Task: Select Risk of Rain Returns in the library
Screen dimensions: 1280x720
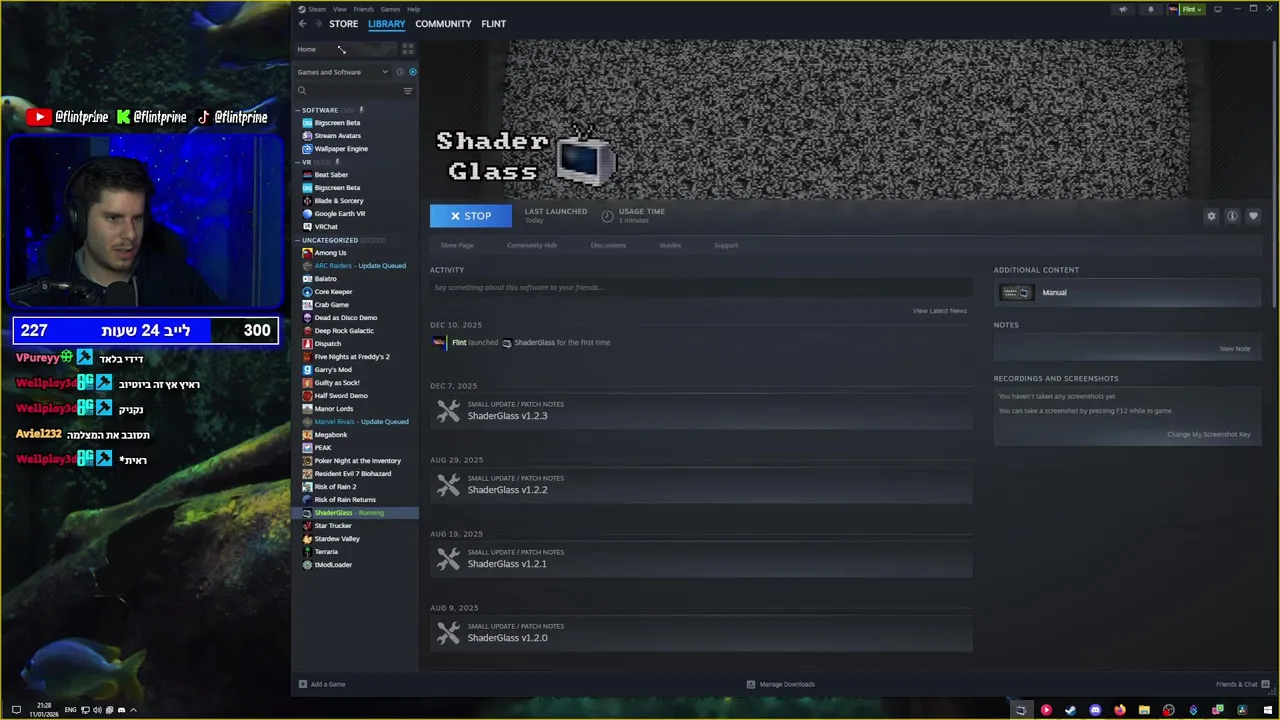Action: [345, 500]
